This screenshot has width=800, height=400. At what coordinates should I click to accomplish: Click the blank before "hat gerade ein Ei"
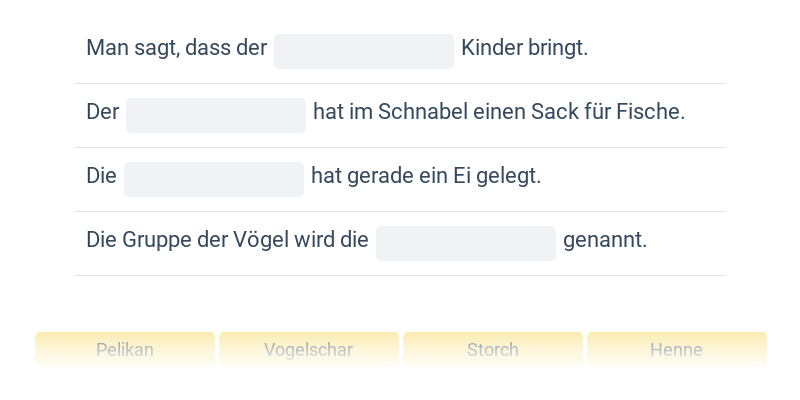pos(214,179)
